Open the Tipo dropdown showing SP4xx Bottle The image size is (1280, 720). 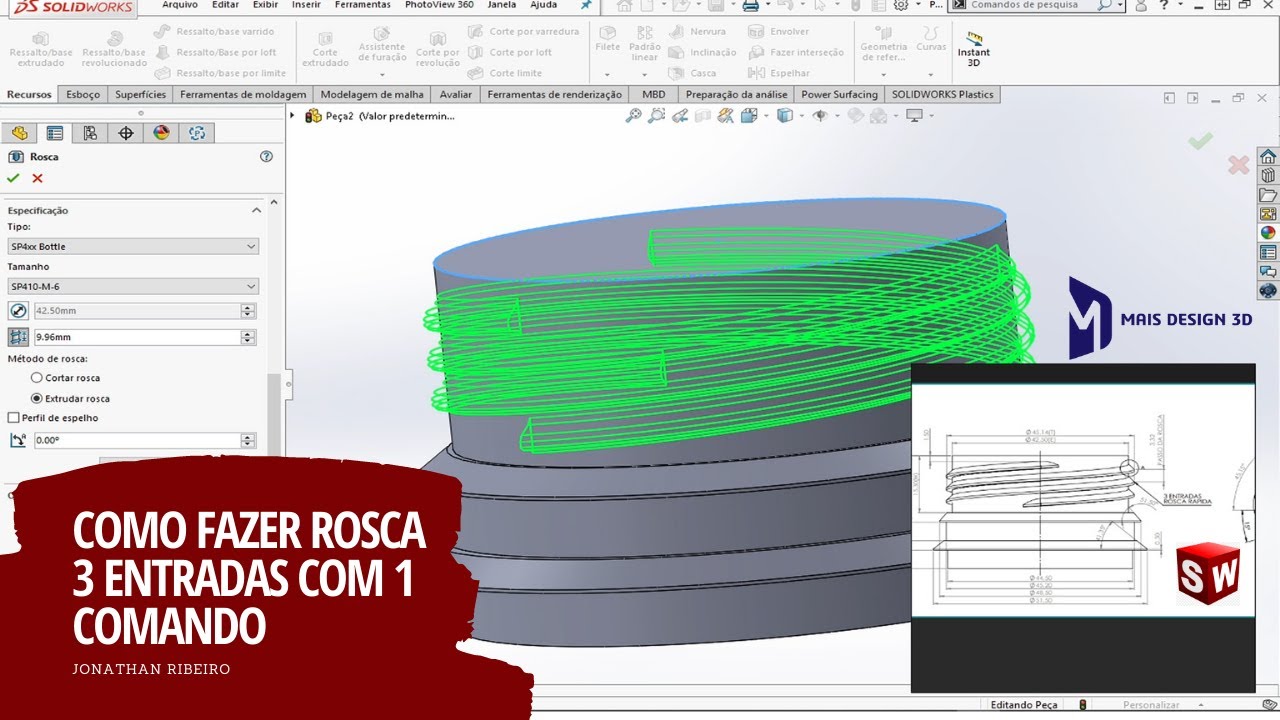[133, 246]
